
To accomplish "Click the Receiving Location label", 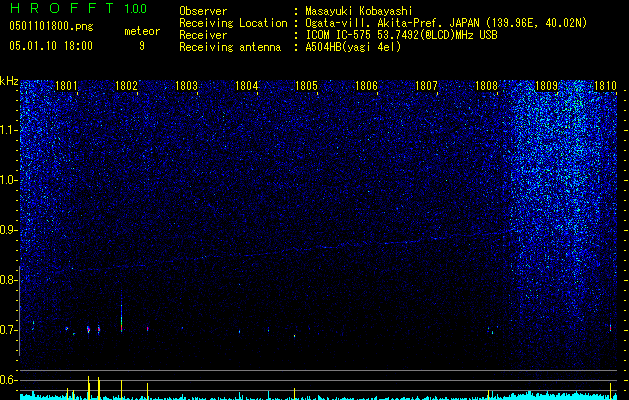I will [x=233, y=23].
